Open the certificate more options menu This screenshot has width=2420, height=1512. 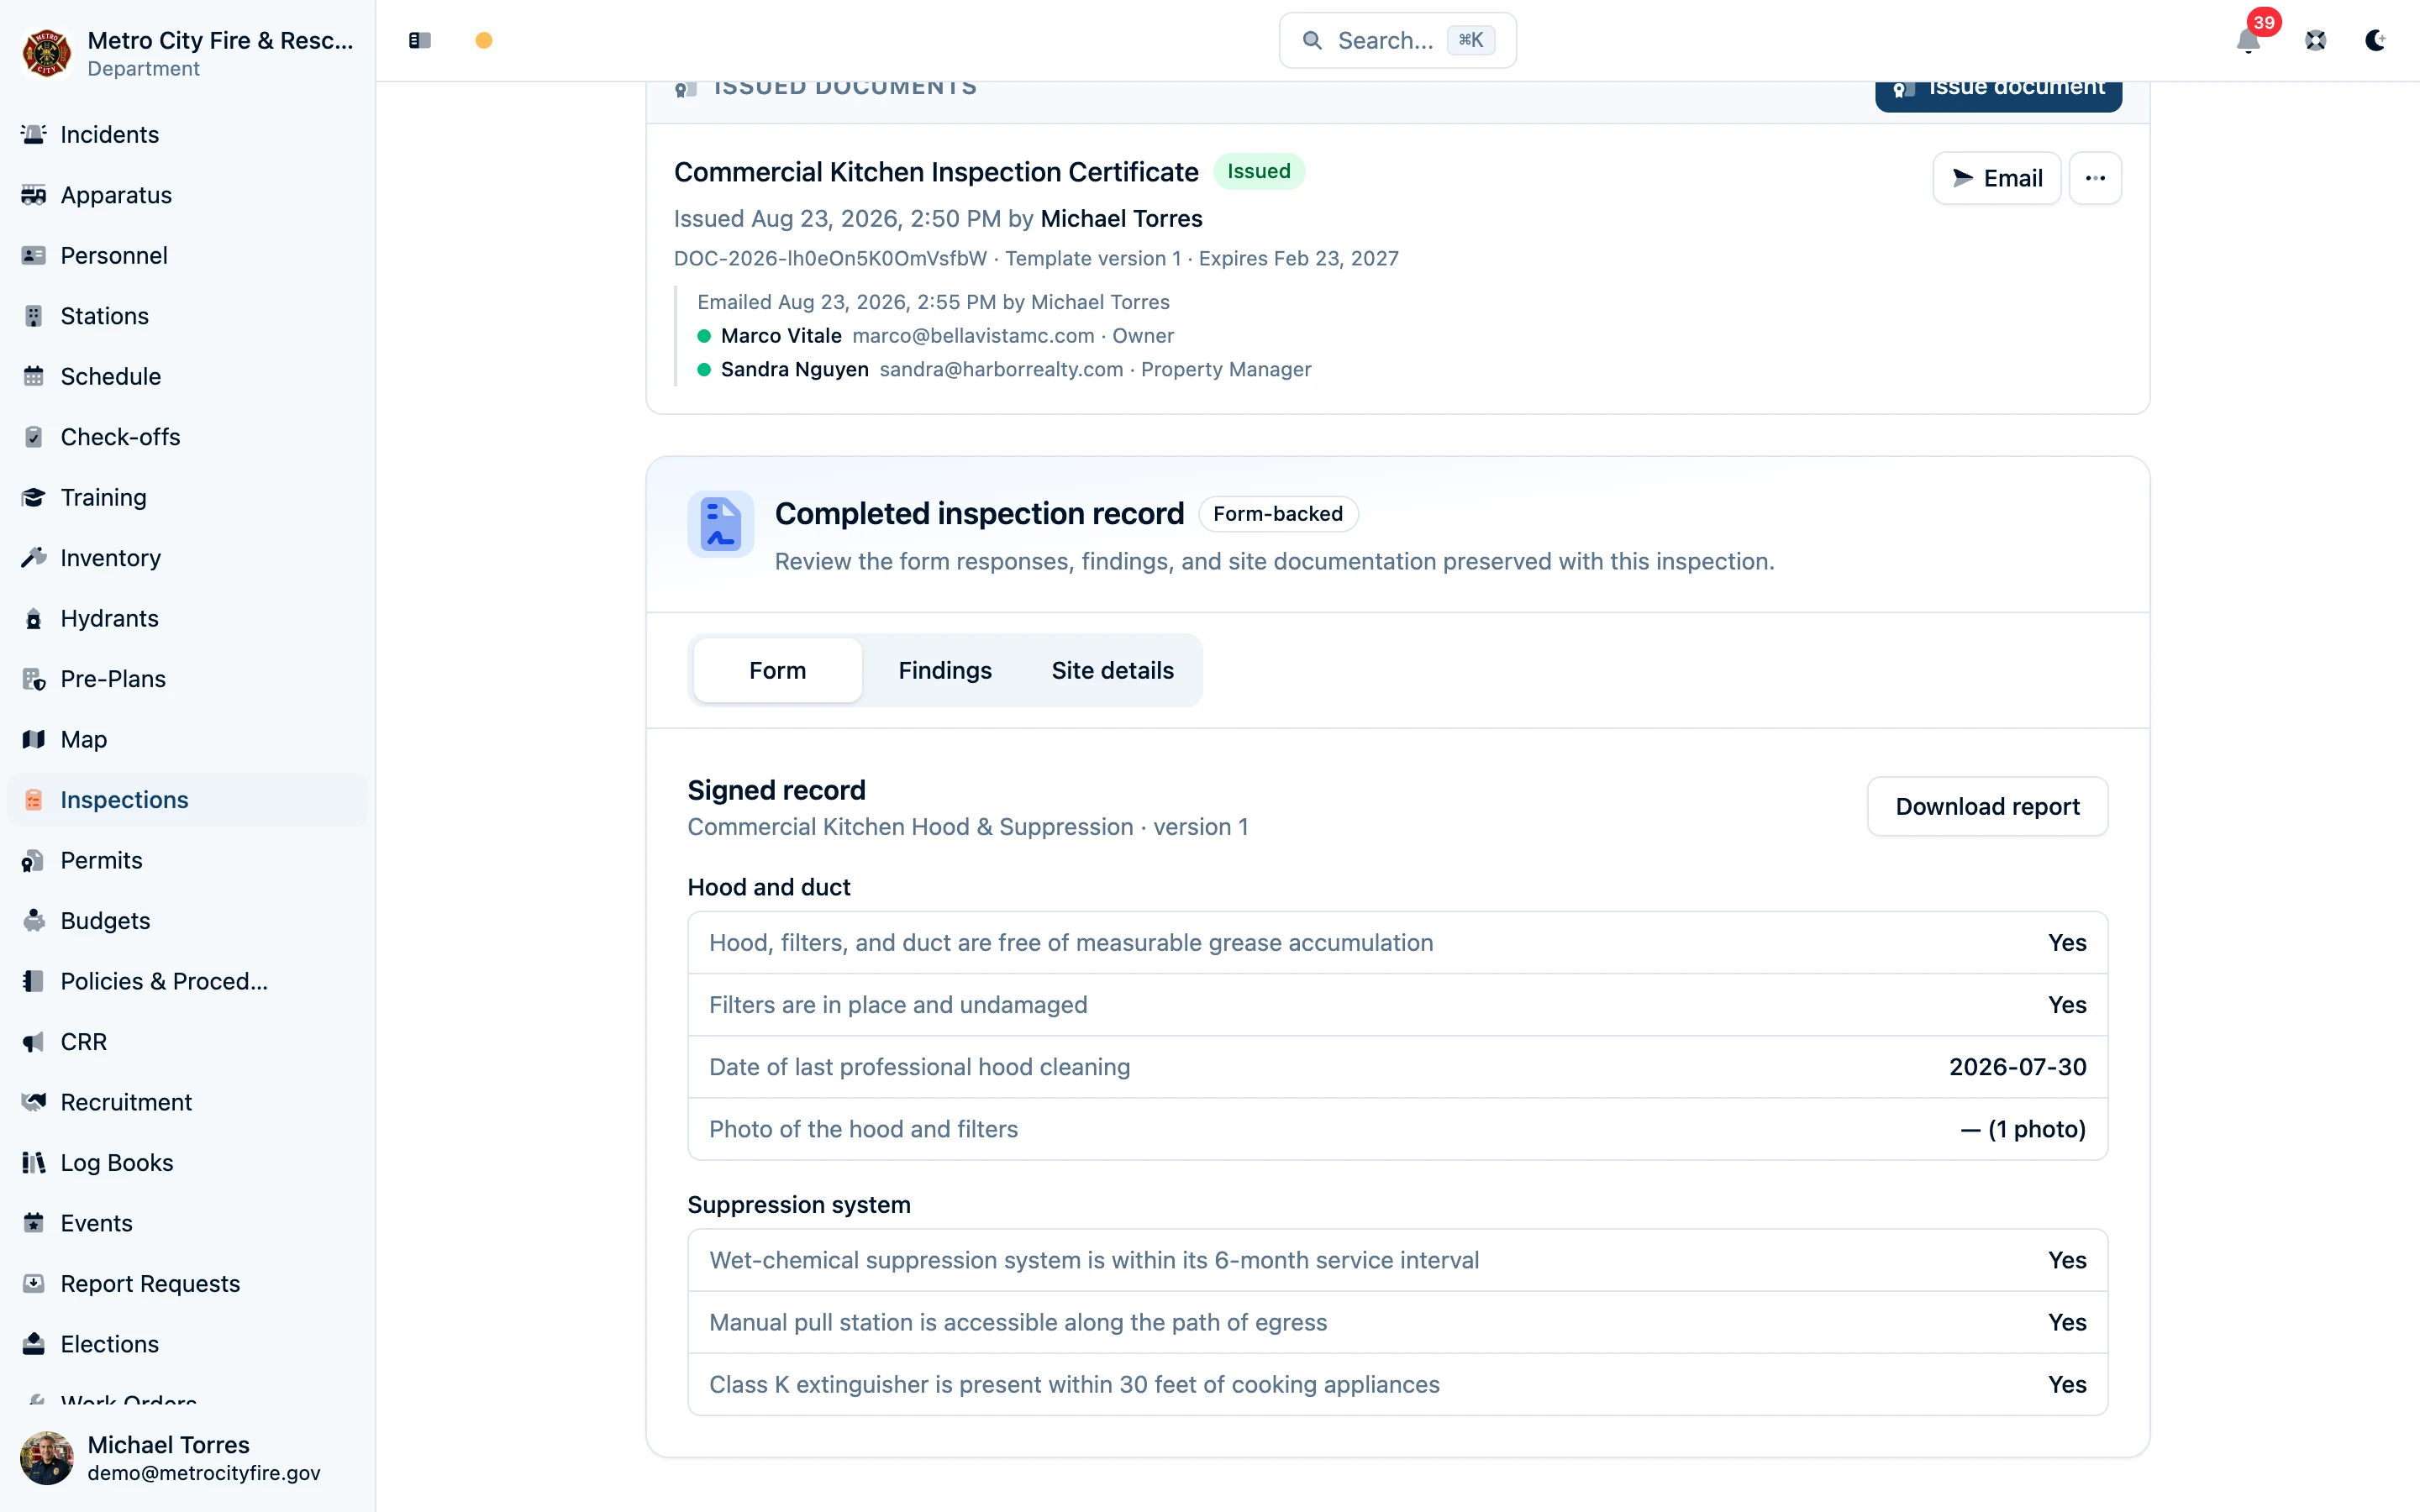click(x=2095, y=178)
